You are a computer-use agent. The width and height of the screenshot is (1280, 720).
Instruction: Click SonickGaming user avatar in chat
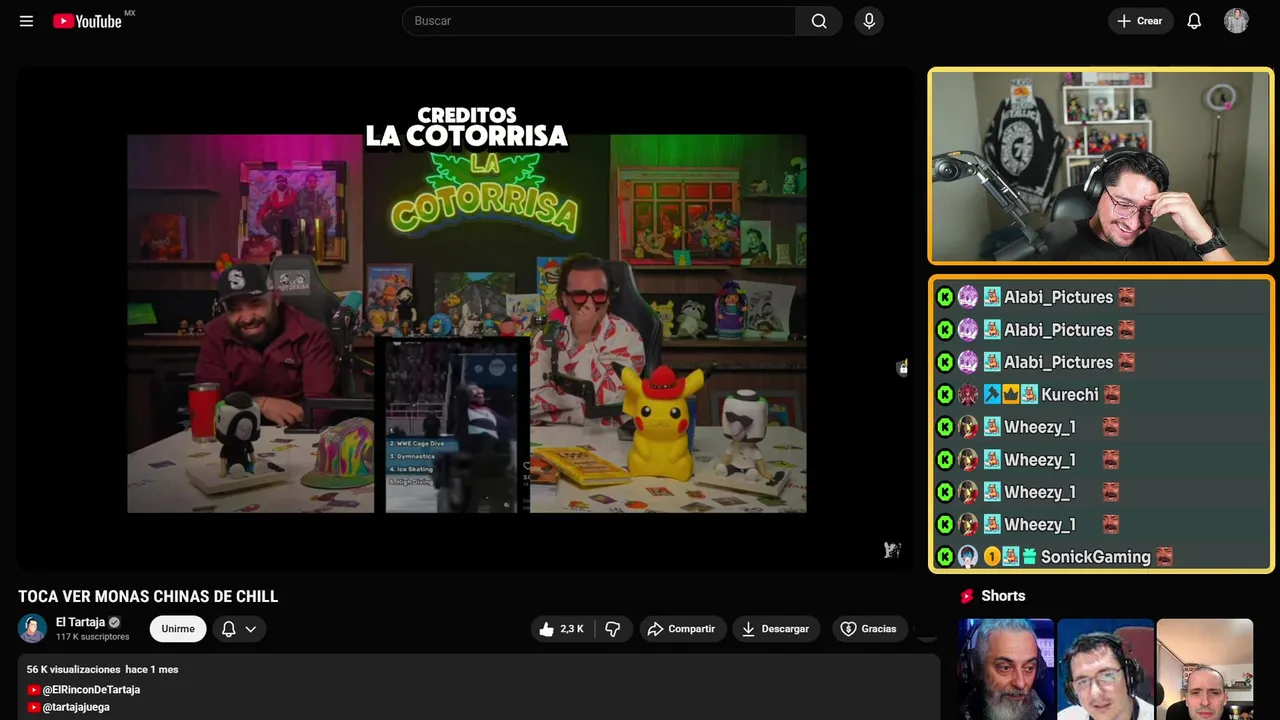[x=968, y=557]
